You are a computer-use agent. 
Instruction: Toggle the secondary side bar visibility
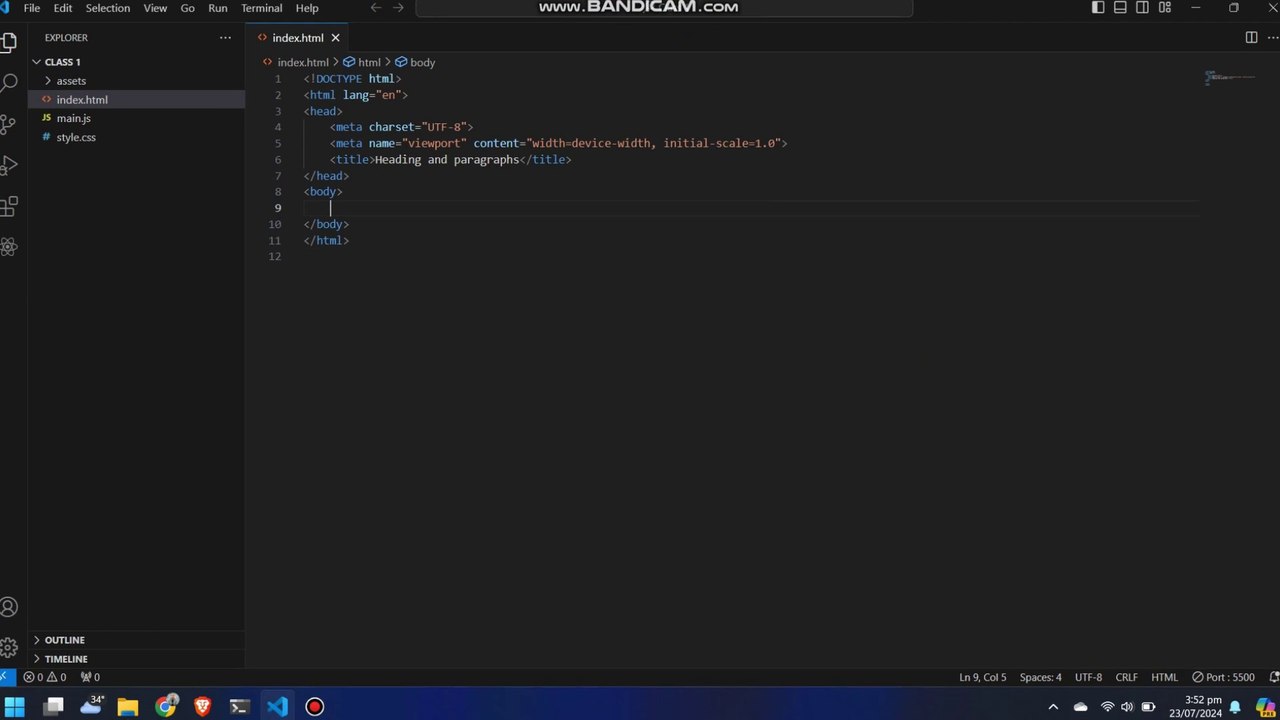pyautogui.click(x=1143, y=8)
